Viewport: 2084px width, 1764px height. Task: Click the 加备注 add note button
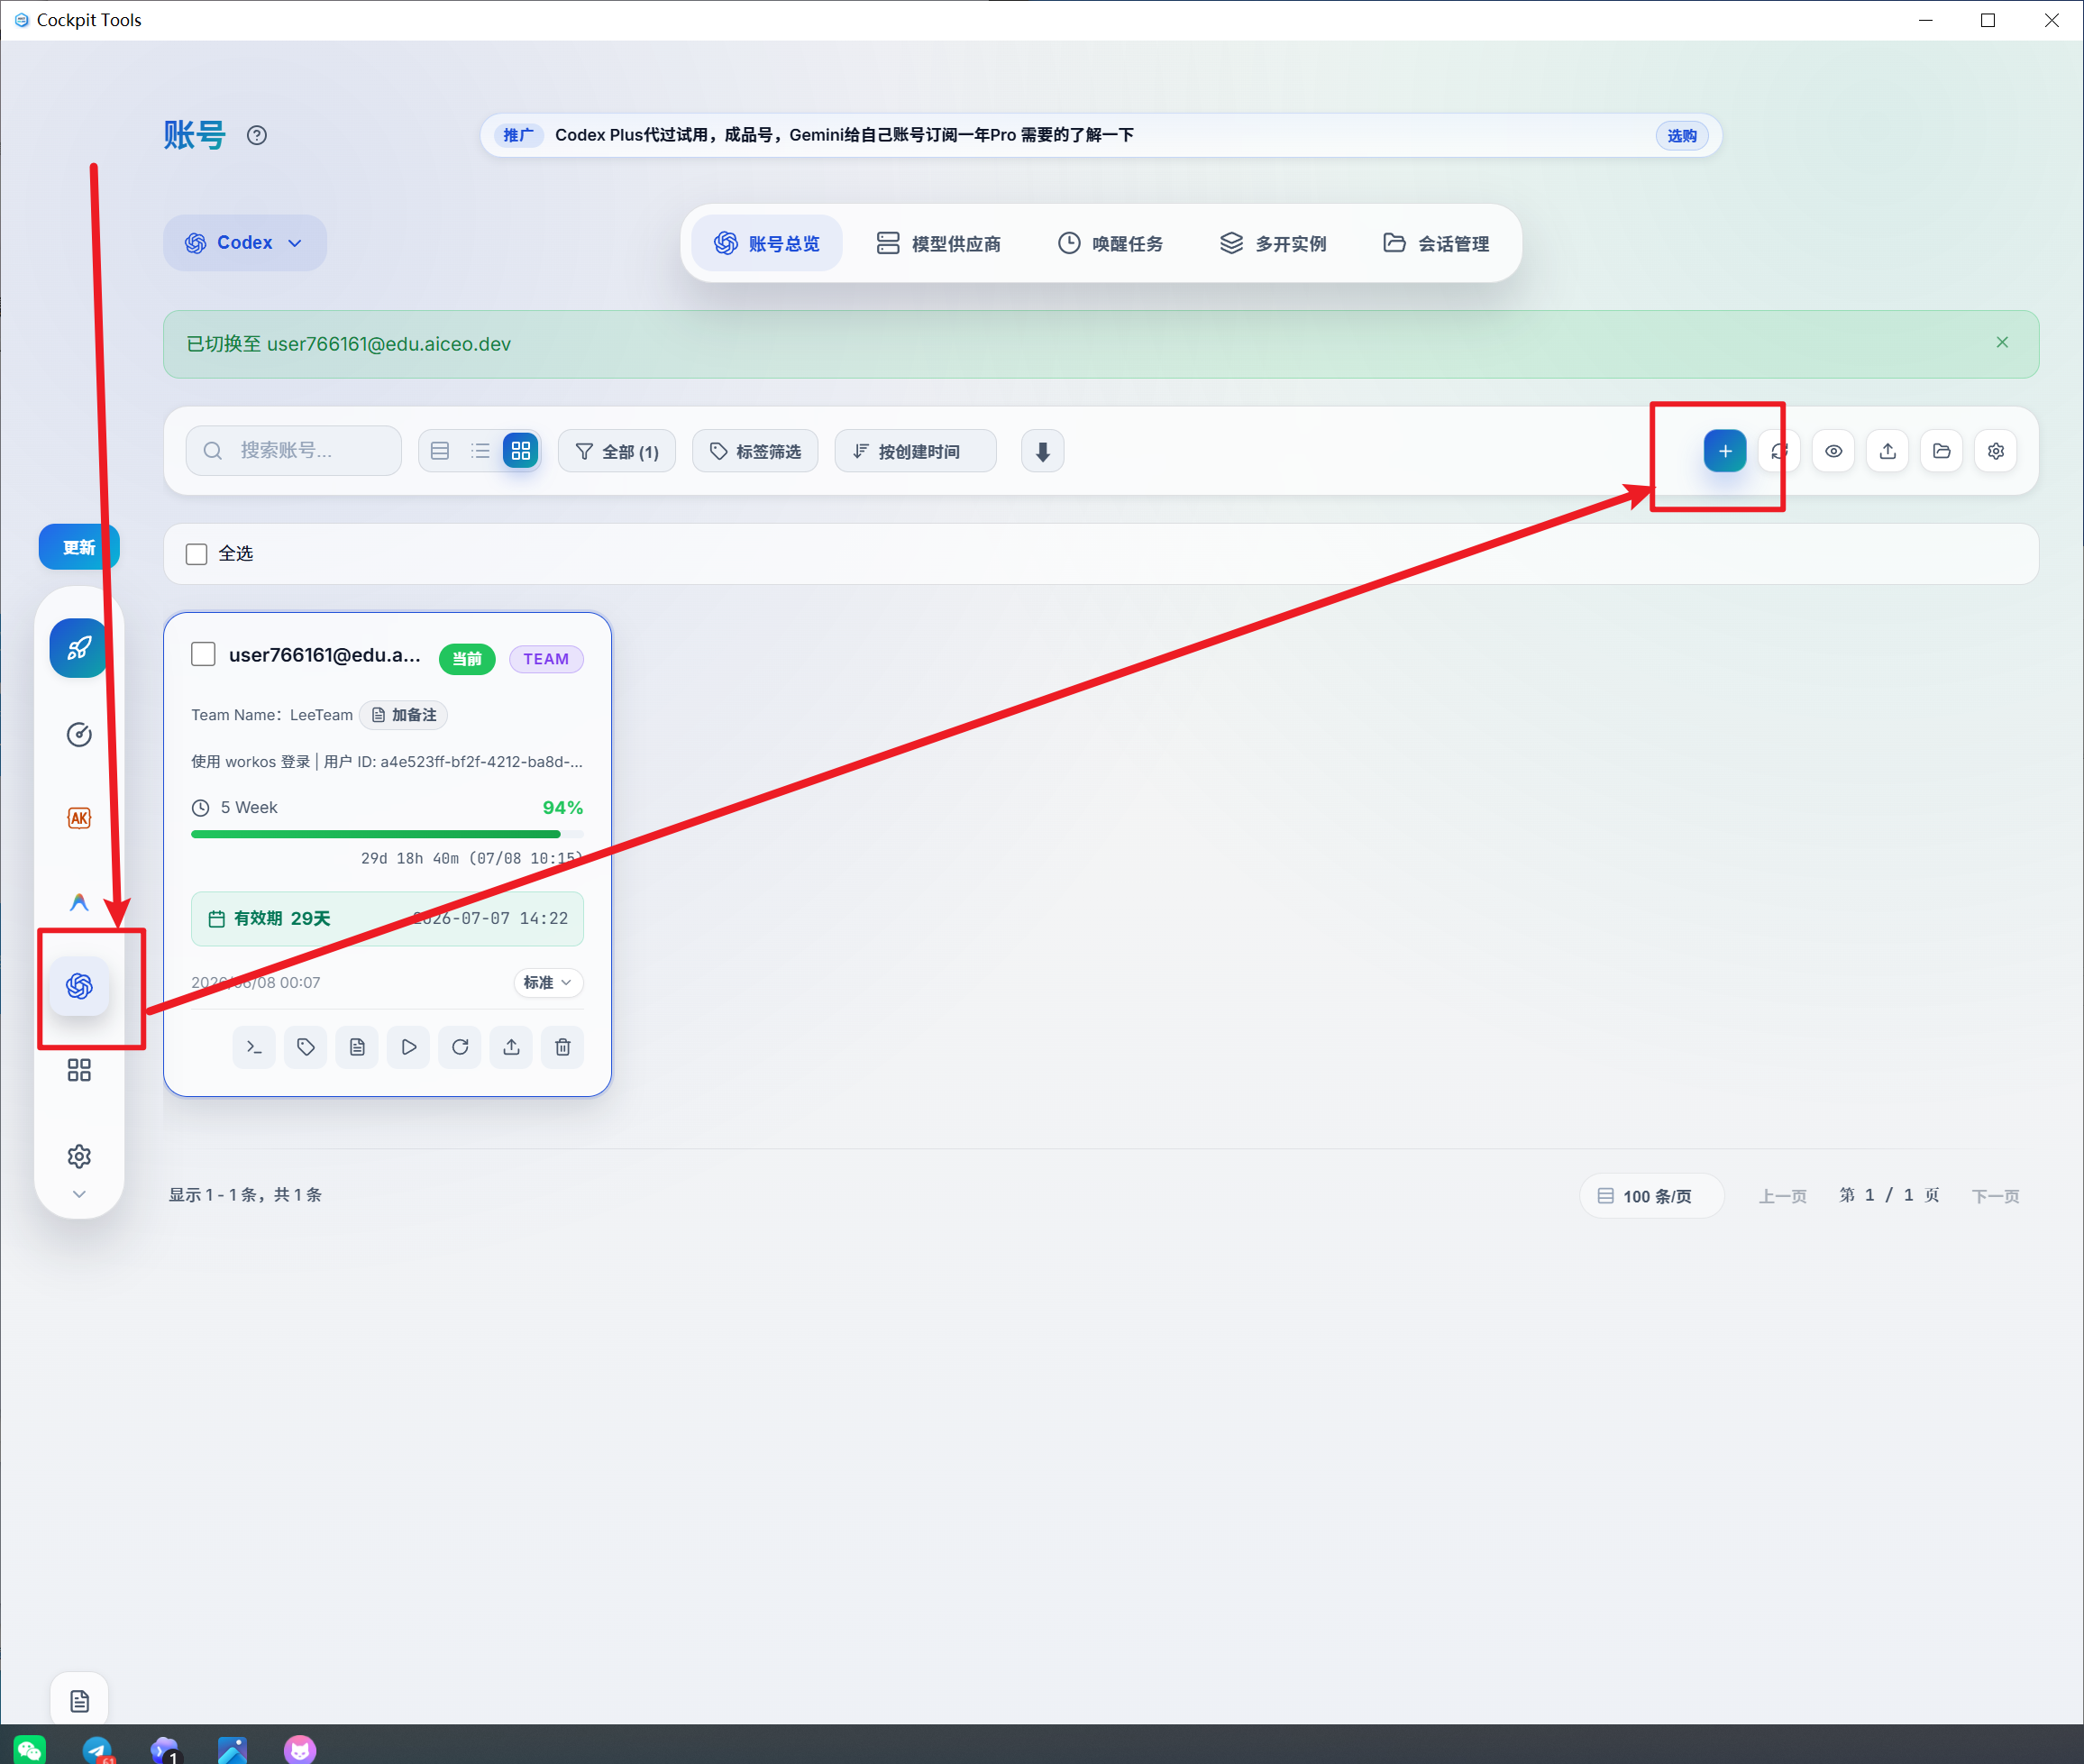point(404,715)
